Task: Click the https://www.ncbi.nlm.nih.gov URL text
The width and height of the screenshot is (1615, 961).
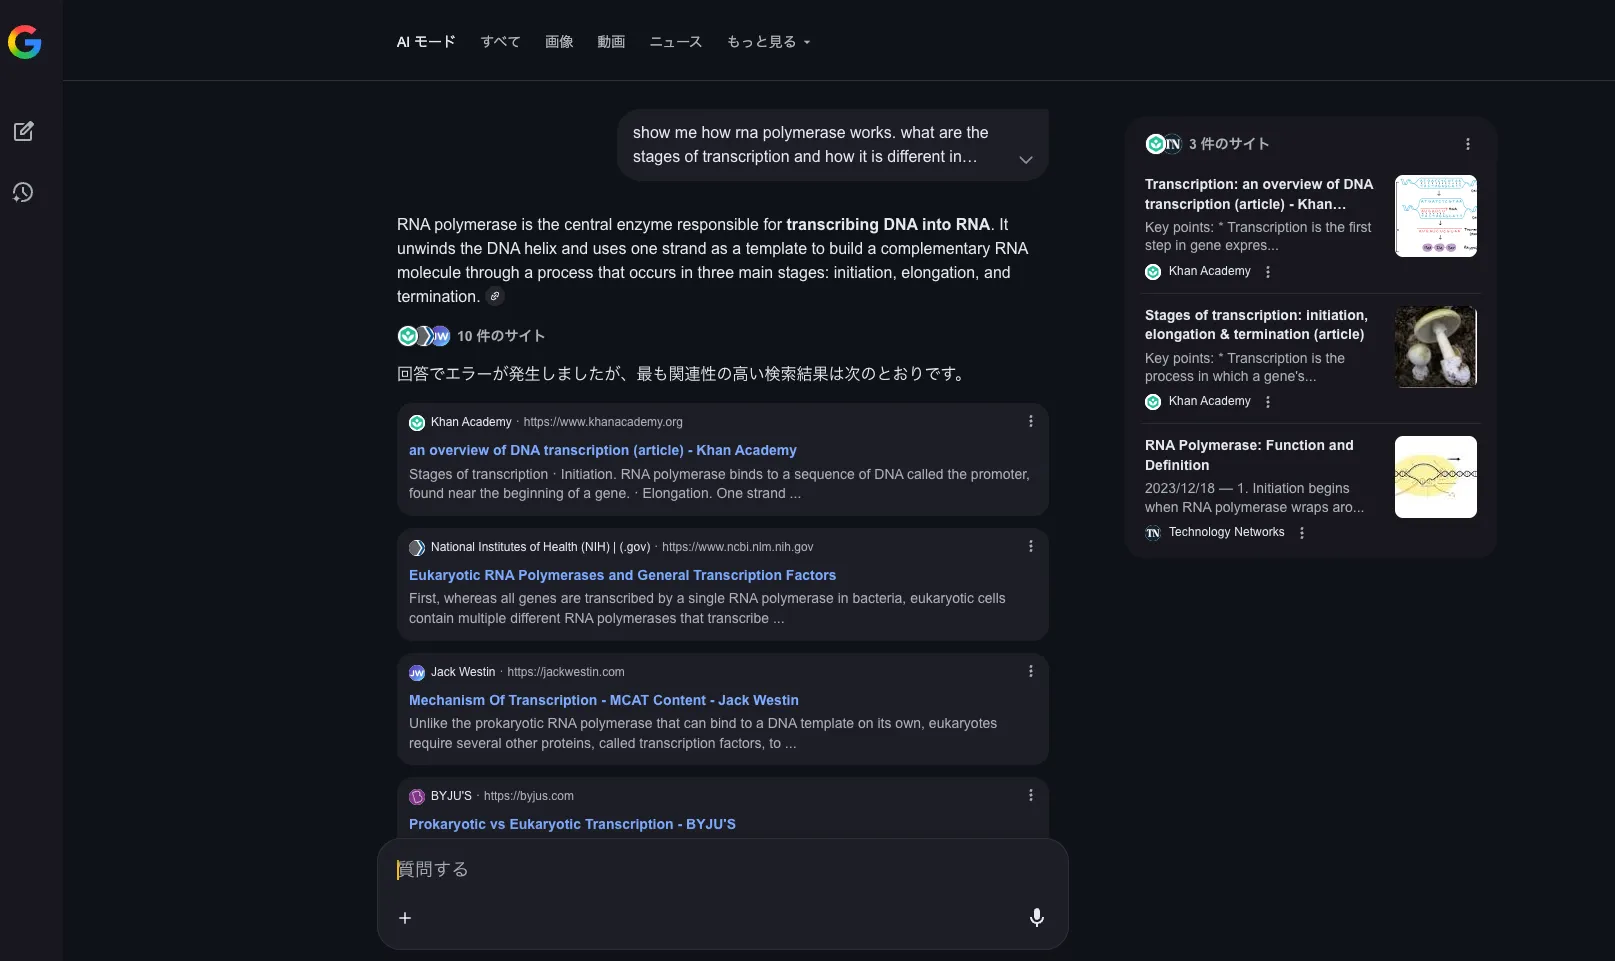Action: [738, 547]
